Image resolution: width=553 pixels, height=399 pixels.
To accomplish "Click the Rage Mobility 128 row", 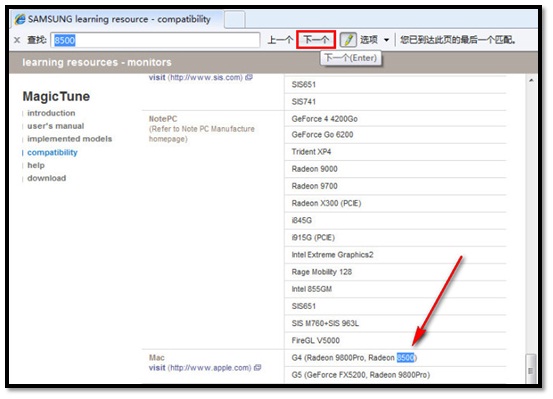I will [x=395, y=272].
